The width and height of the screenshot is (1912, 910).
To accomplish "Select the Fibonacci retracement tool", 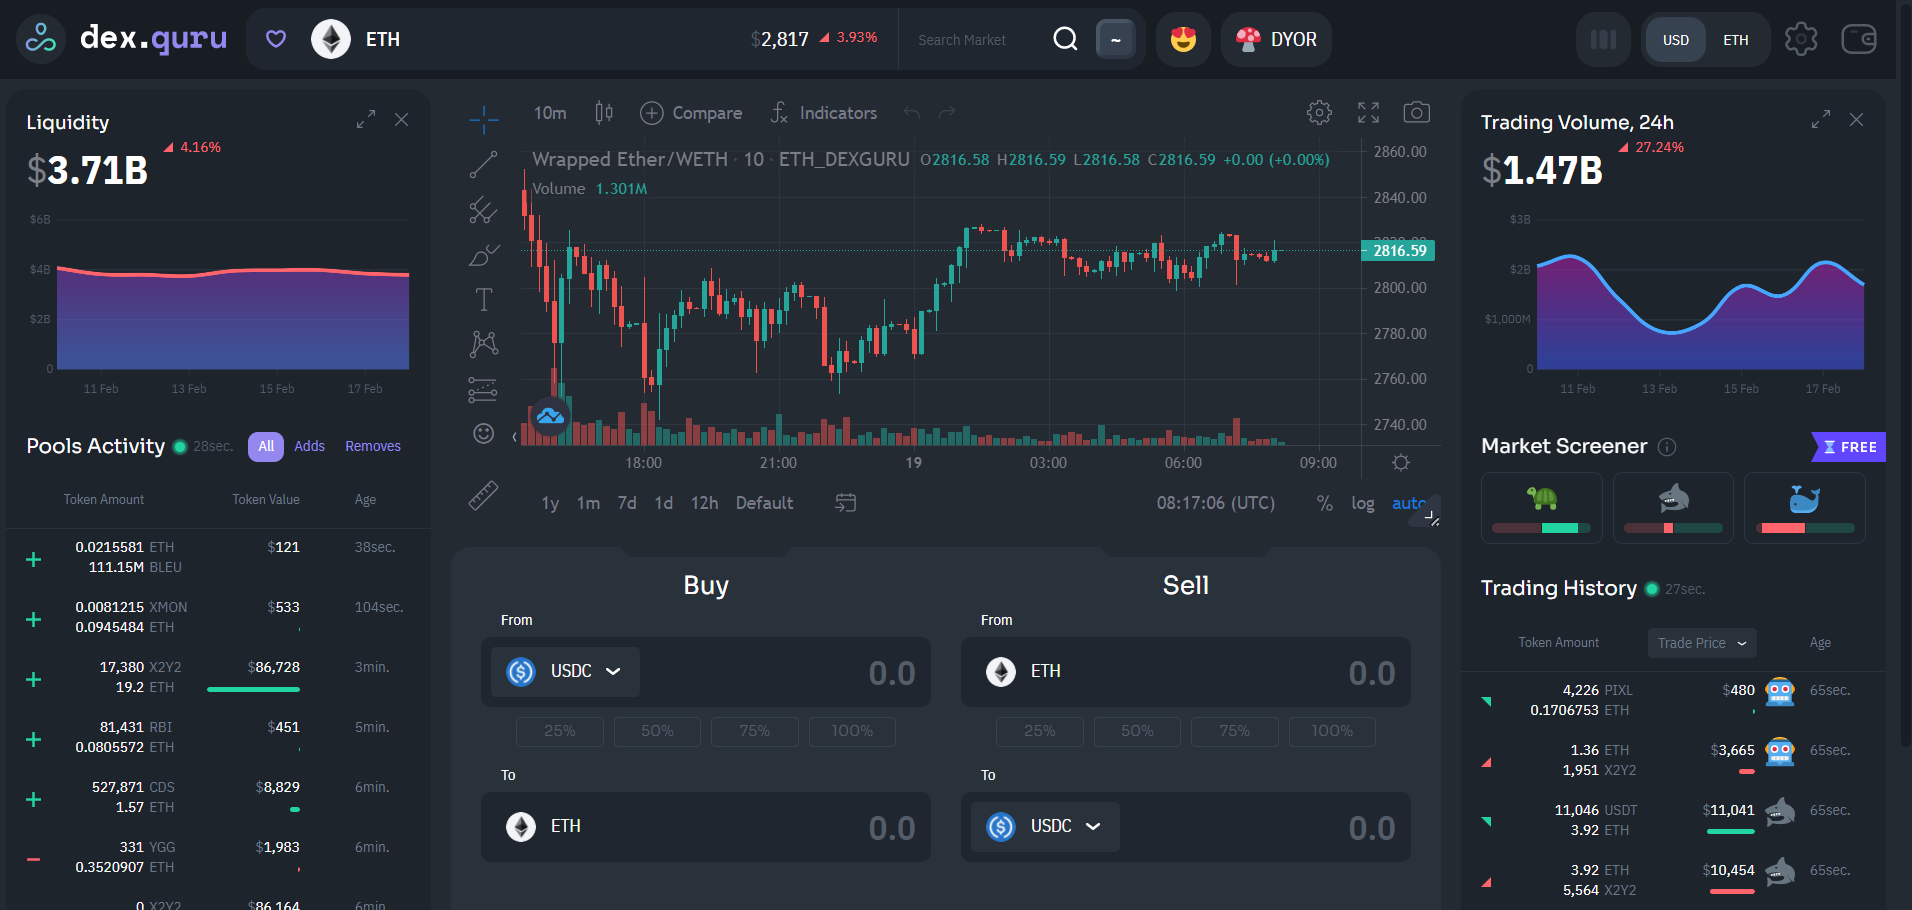I will (484, 210).
